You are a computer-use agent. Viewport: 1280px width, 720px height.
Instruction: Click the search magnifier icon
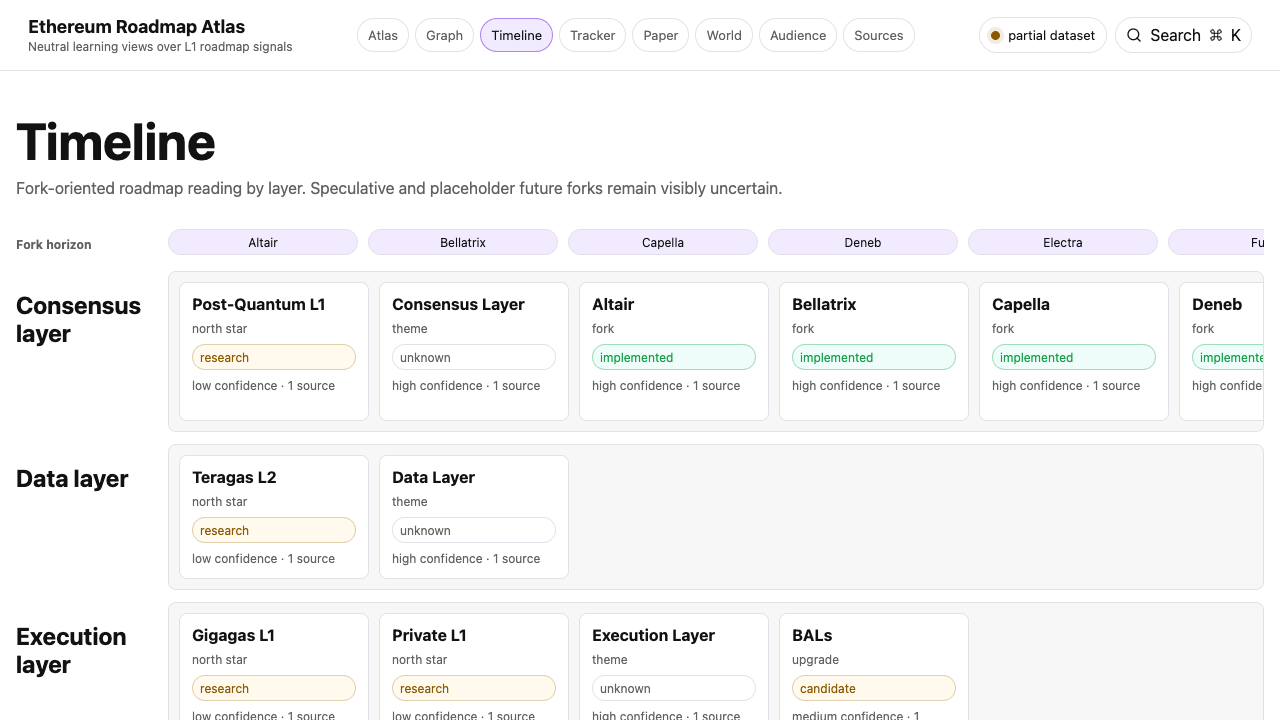1134,35
